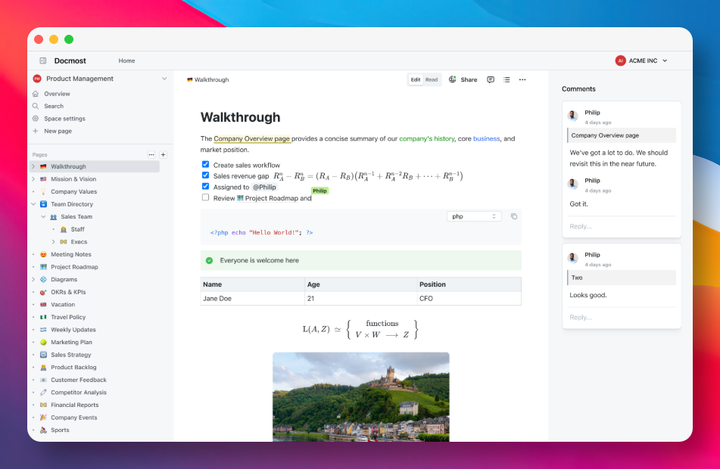The width and height of the screenshot is (720, 469).
Task: Expand the Diagrams tree chevron
Action: pyautogui.click(x=34, y=279)
